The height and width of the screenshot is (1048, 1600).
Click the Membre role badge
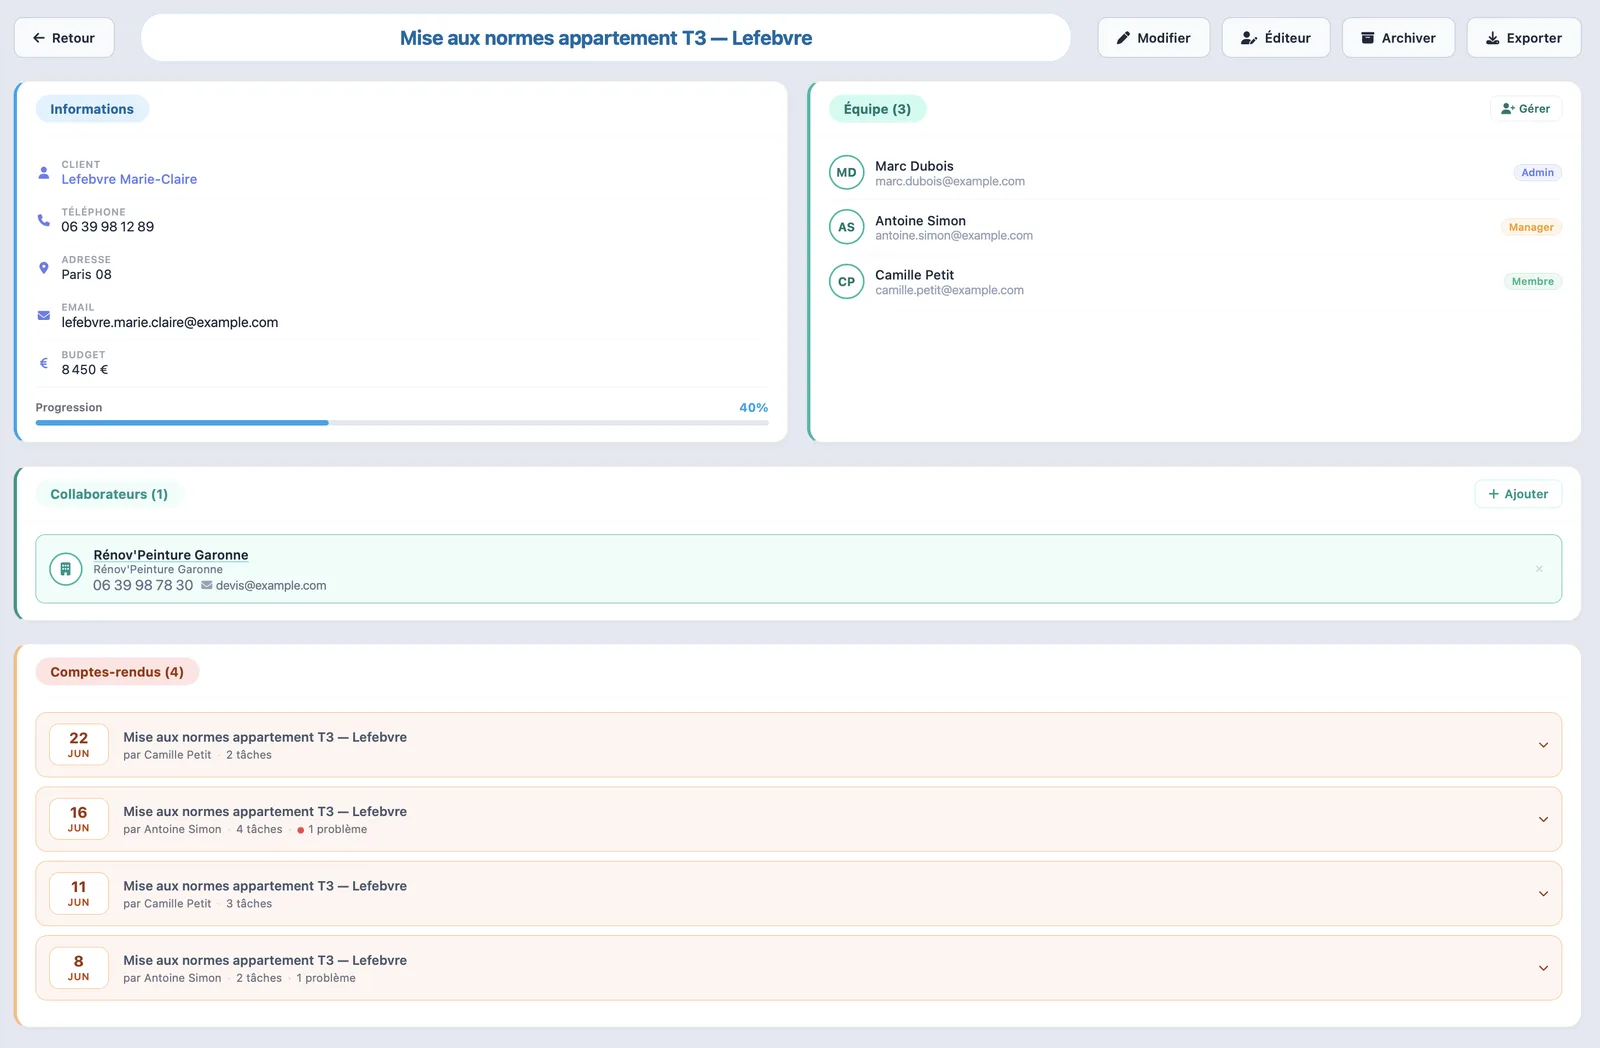pos(1533,282)
